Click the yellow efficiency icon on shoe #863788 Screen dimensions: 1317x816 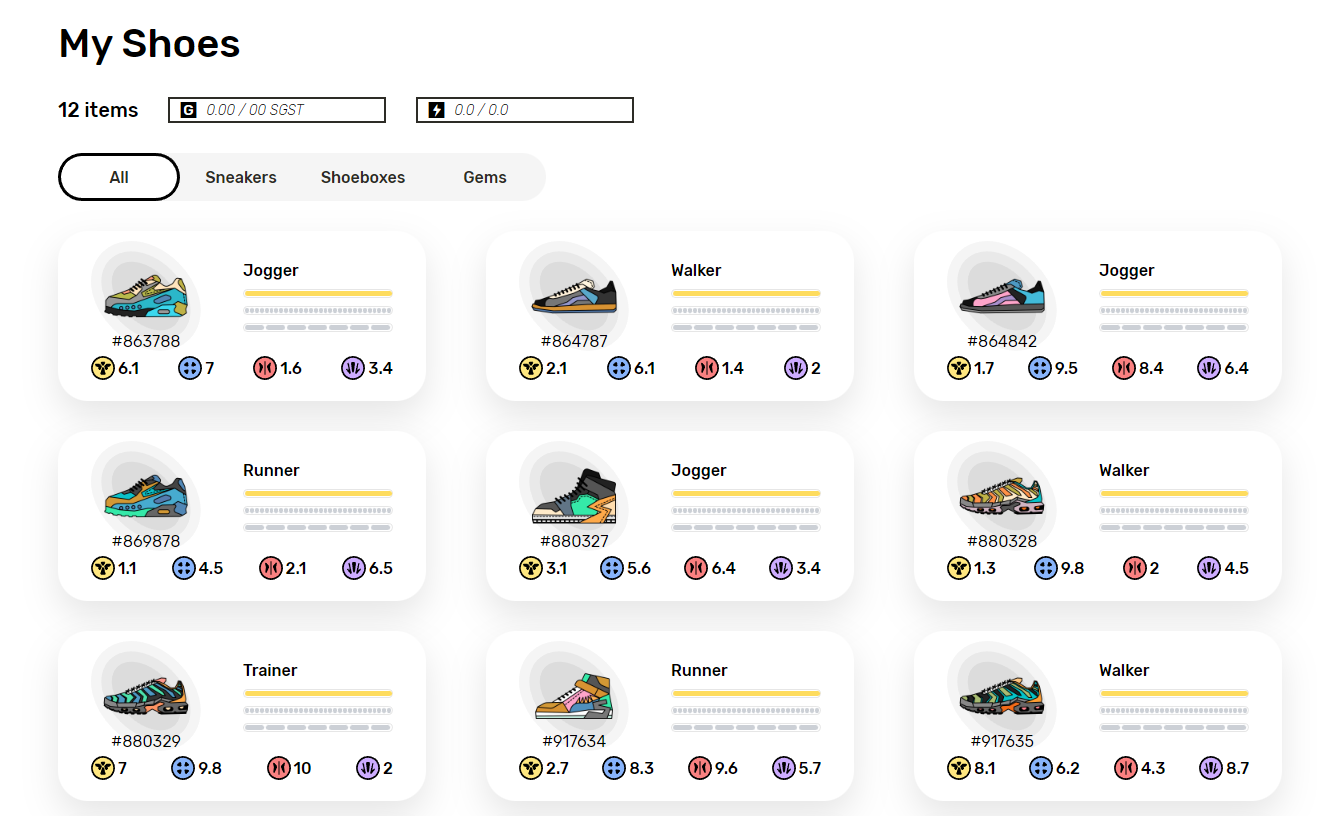pyautogui.click(x=102, y=368)
